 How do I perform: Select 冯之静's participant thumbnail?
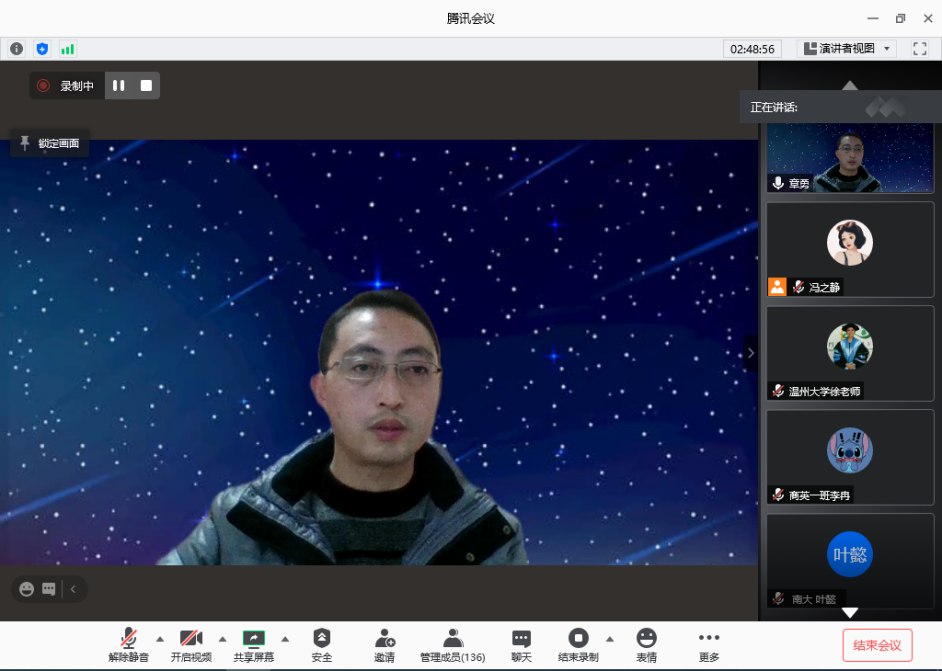pos(850,249)
